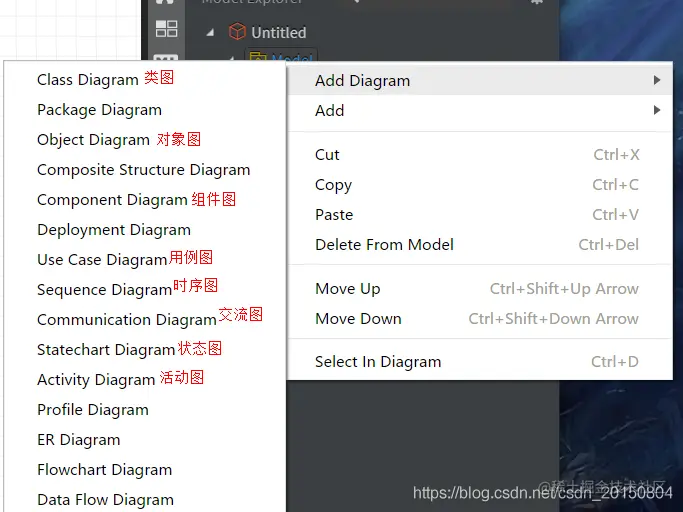Screen dimensions: 683x512
Task: Open the Add Diagram submenu item
Action: (480, 81)
